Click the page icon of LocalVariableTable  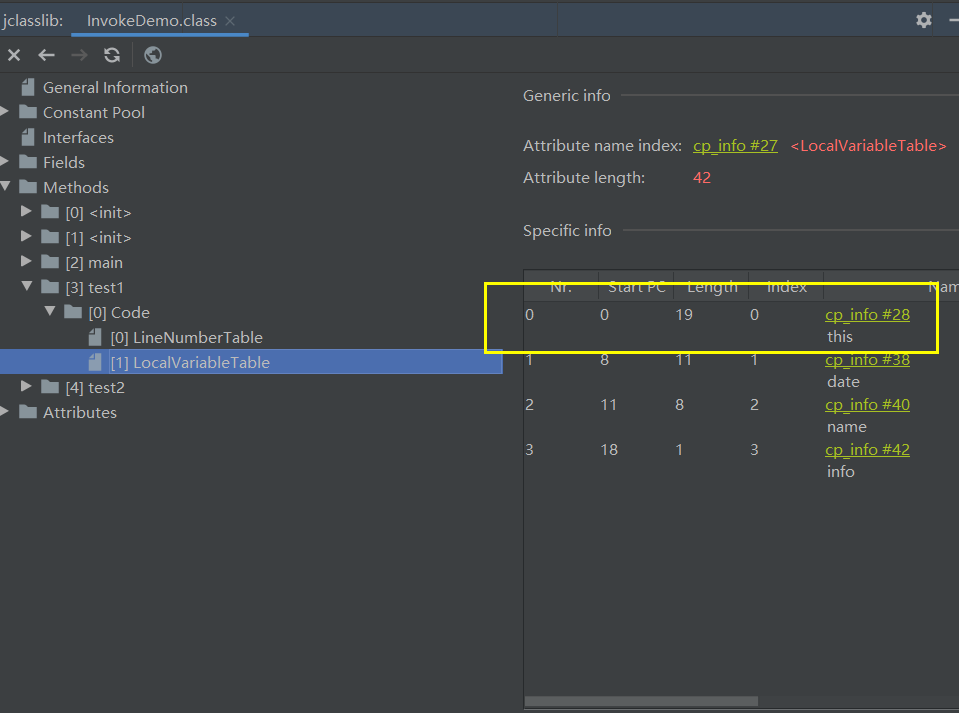coord(95,363)
